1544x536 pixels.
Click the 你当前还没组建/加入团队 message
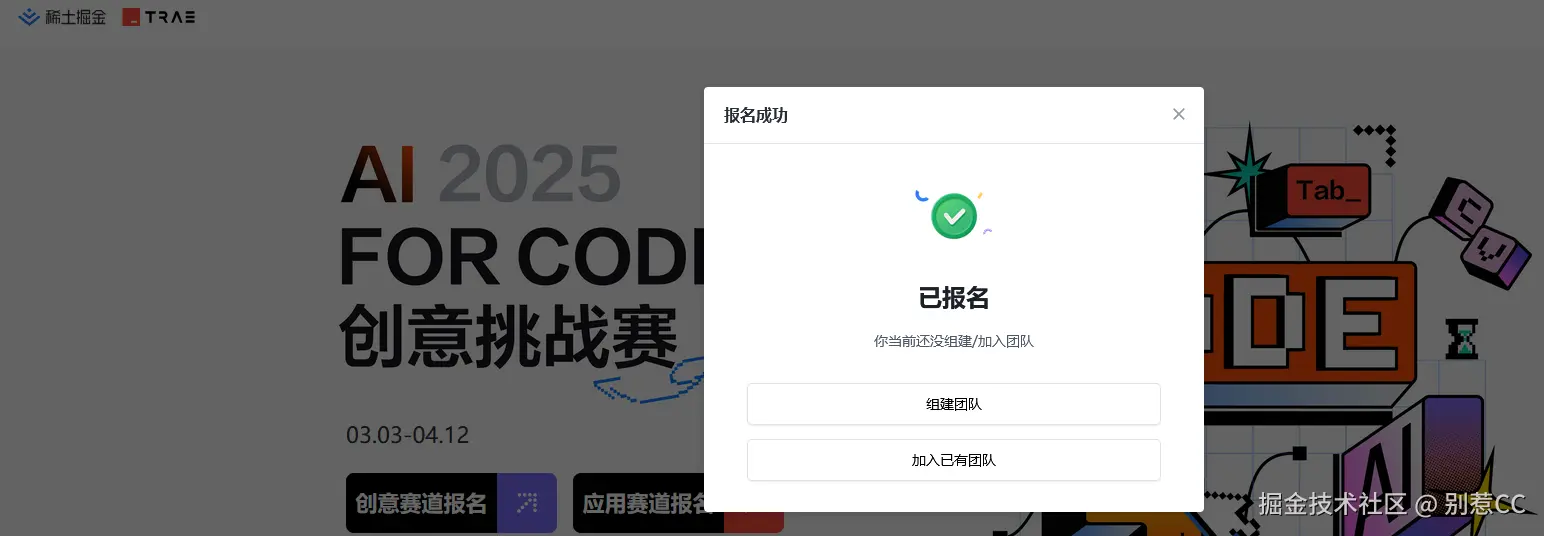pyautogui.click(x=954, y=341)
